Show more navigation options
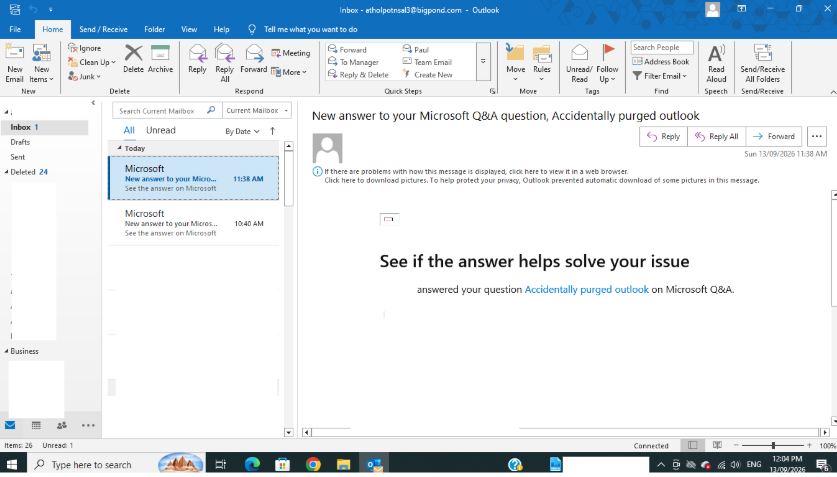 click(88, 425)
